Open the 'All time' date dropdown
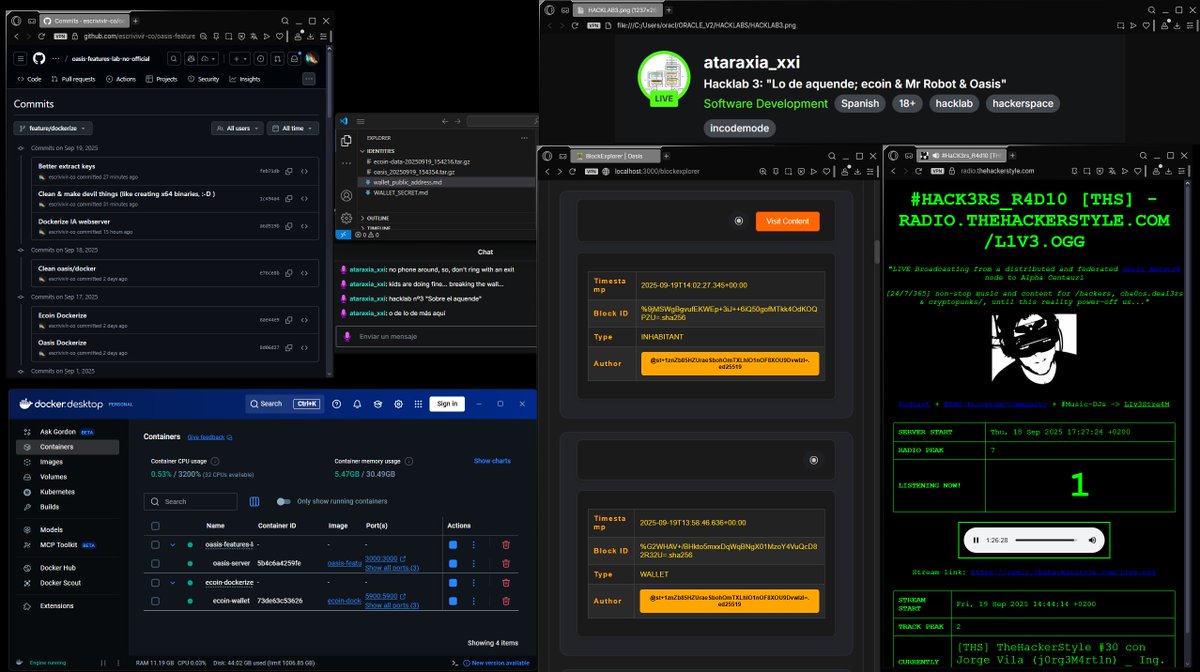Image resolution: width=1200 pixels, height=672 pixels. 292,128
